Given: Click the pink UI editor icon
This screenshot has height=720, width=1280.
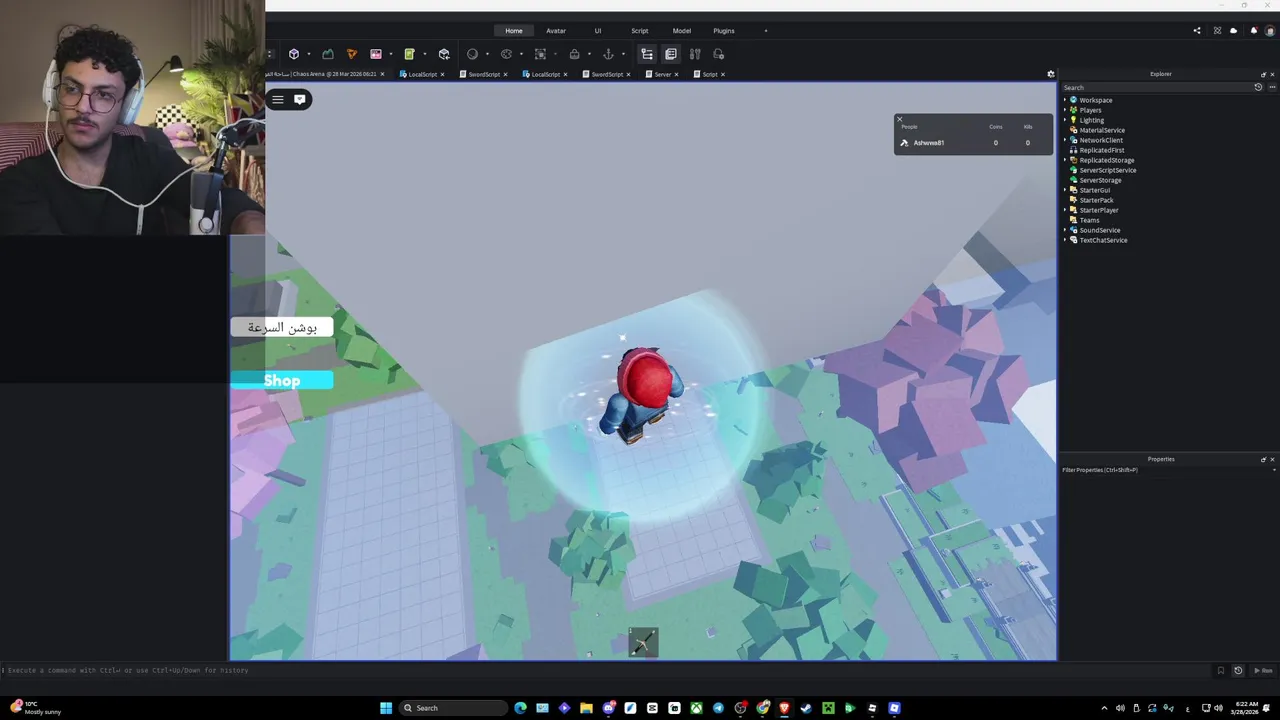Looking at the screenshot, I should [x=376, y=54].
